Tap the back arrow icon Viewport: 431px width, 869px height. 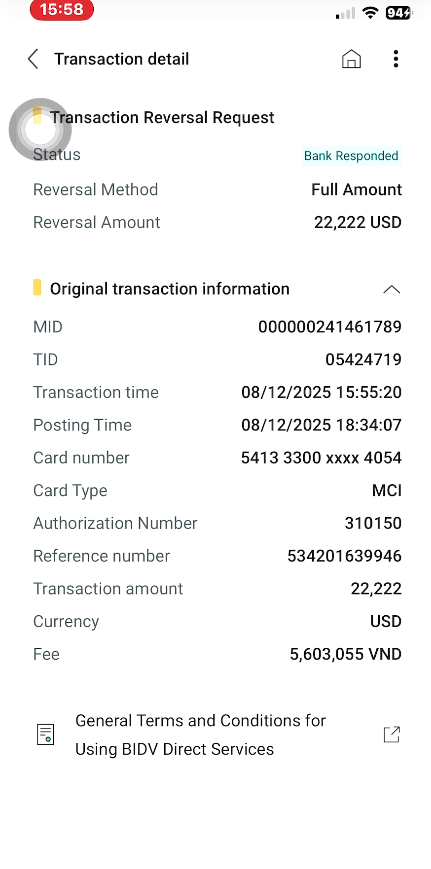33,59
